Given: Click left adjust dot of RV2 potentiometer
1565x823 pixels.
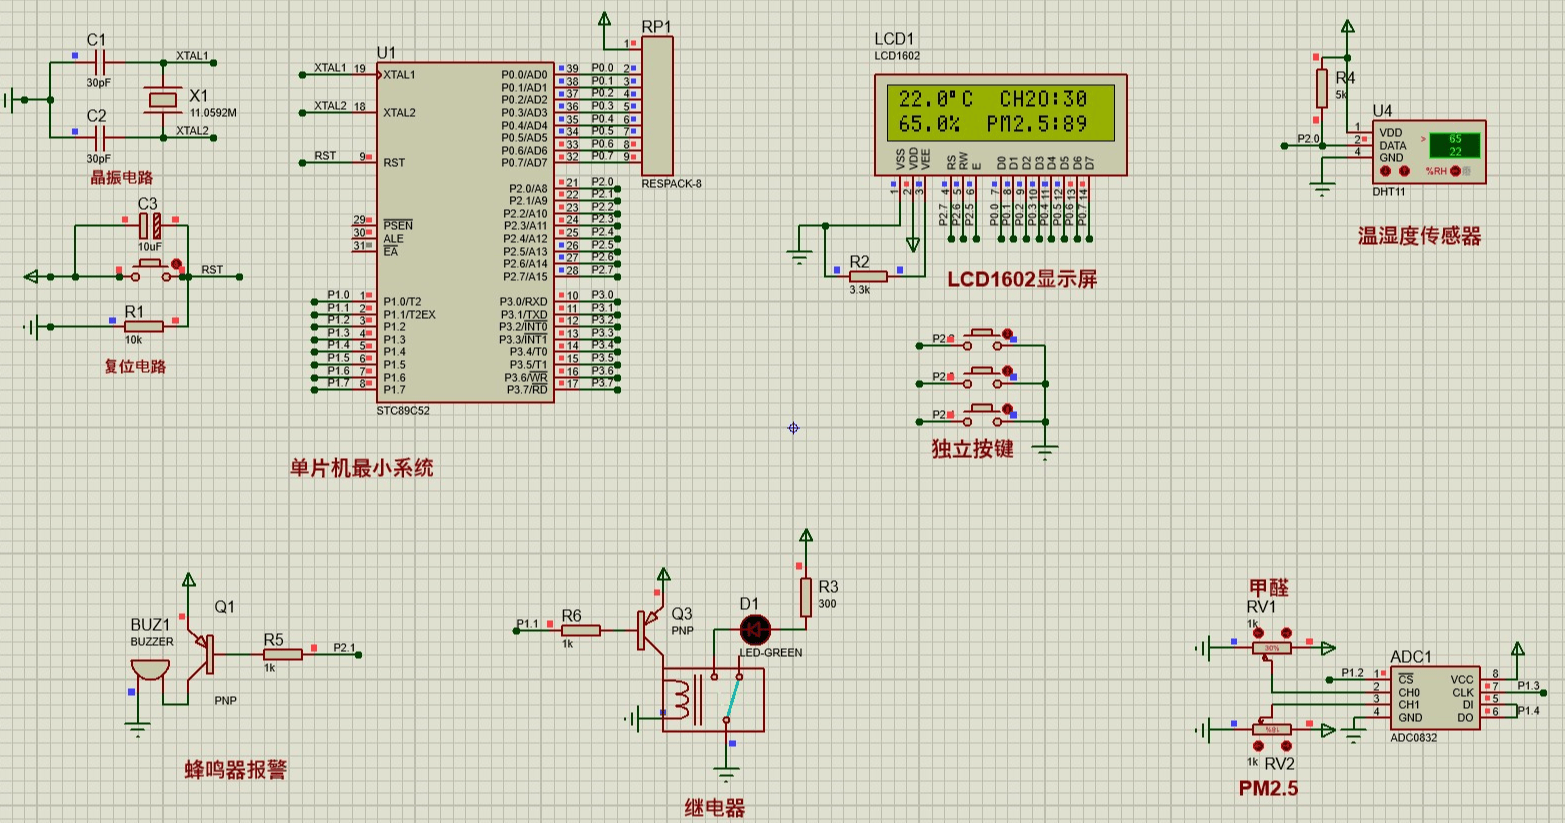Looking at the screenshot, I should [x=1258, y=746].
